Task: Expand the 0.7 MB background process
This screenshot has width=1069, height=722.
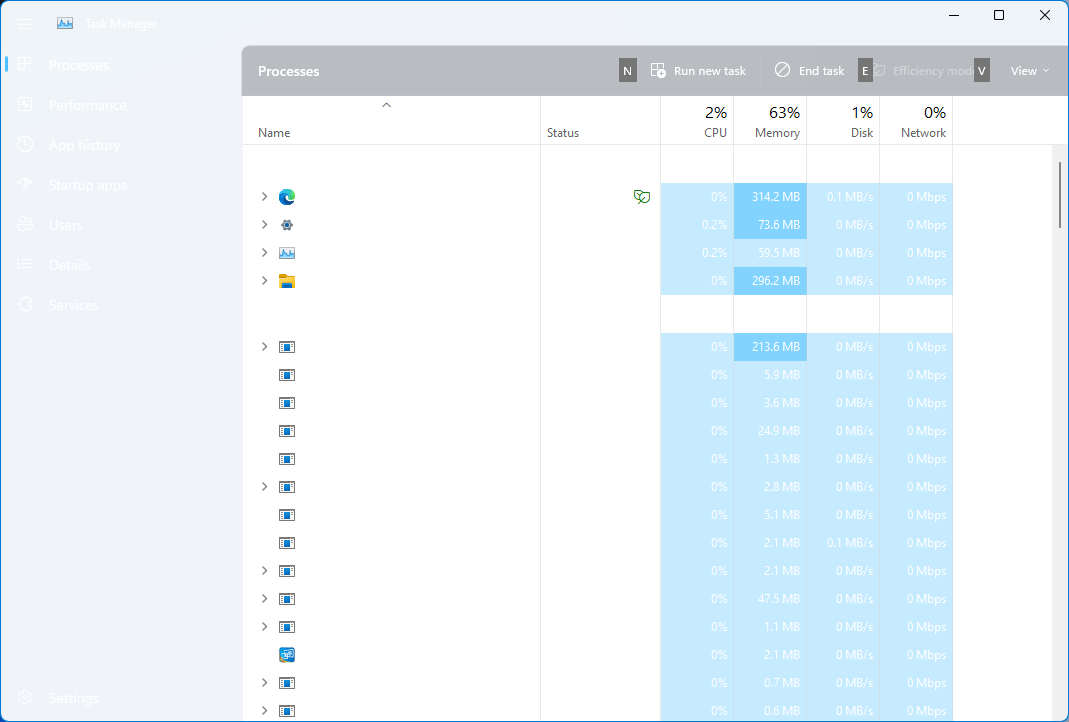Action: point(265,682)
